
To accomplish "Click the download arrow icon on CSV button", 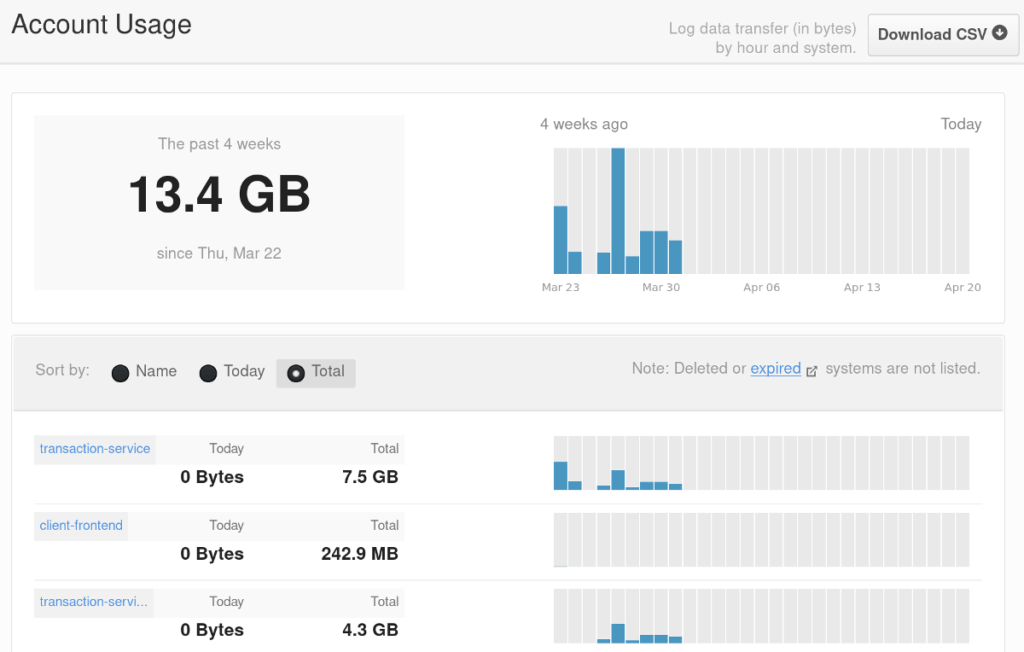I will 999,33.
